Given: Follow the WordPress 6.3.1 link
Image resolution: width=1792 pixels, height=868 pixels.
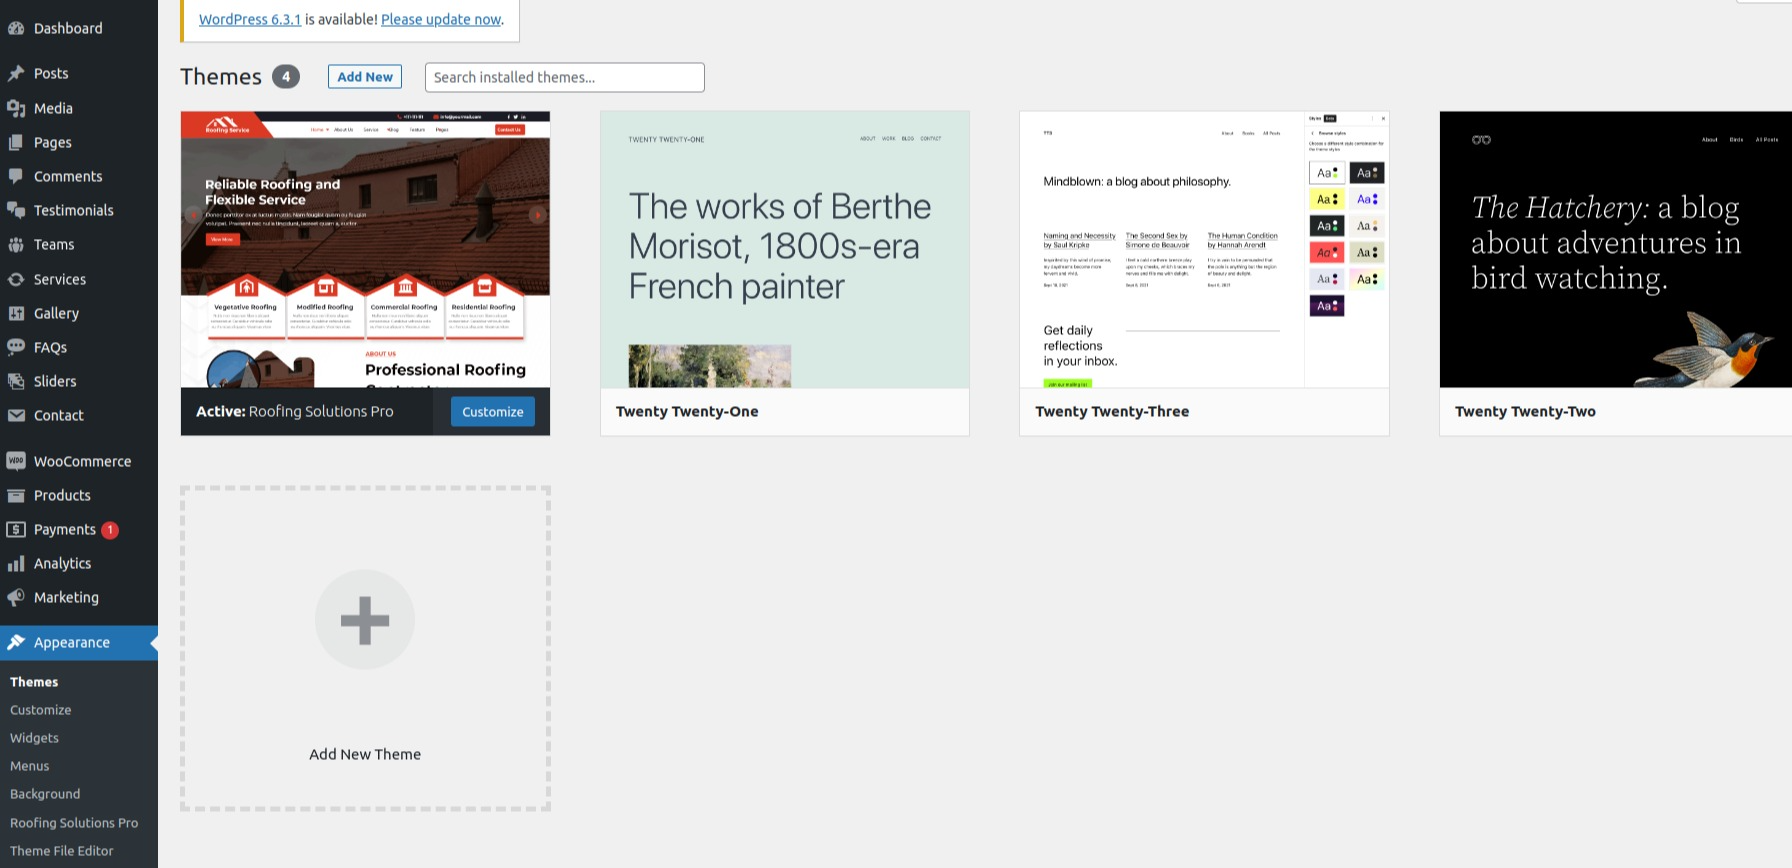Looking at the screenshot, I should point(250,19).
